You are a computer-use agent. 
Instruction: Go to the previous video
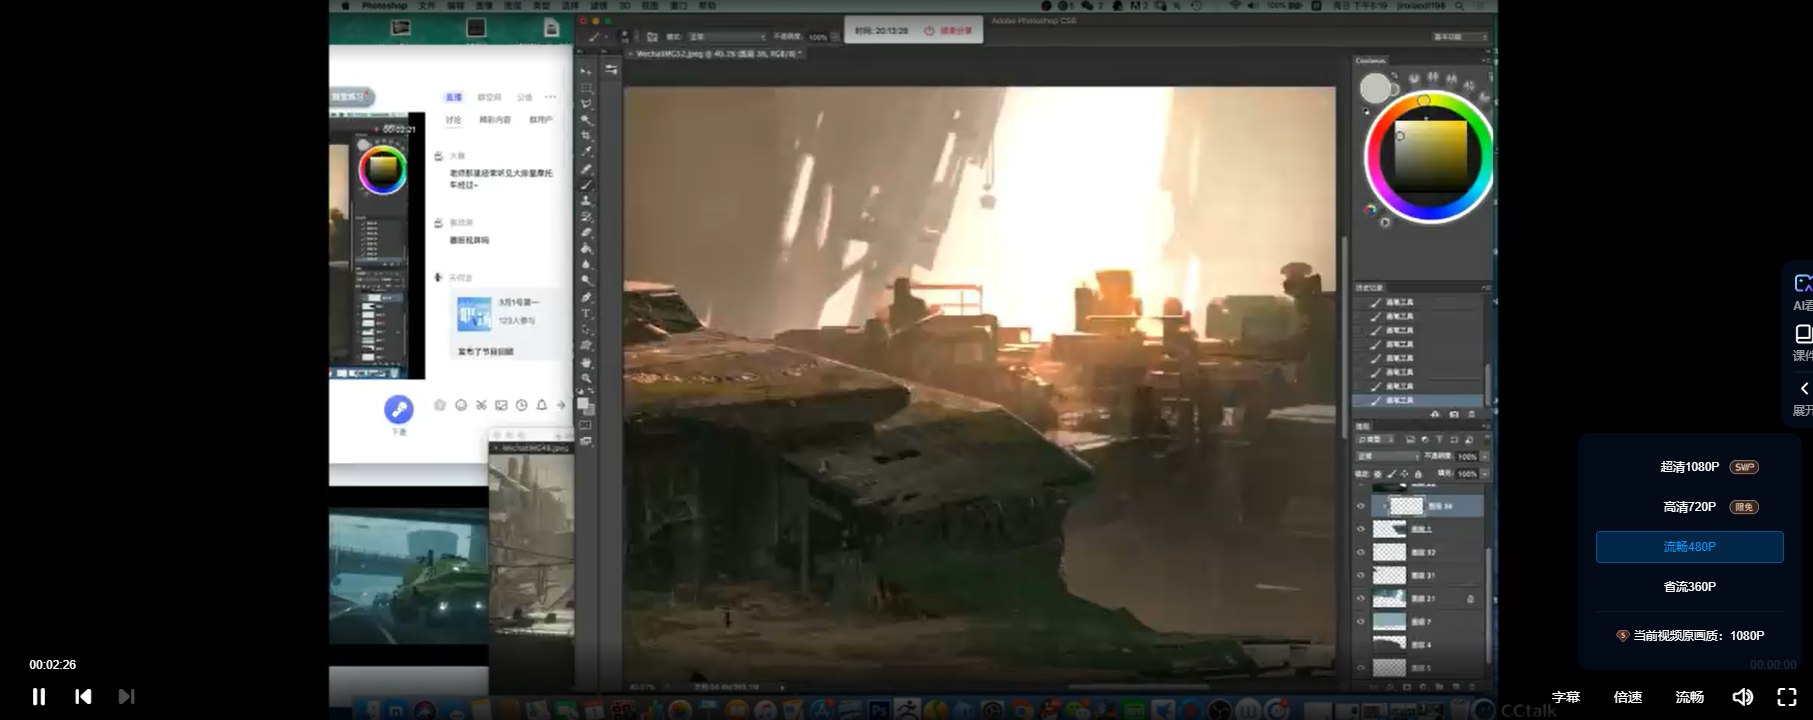coord(83,696)
